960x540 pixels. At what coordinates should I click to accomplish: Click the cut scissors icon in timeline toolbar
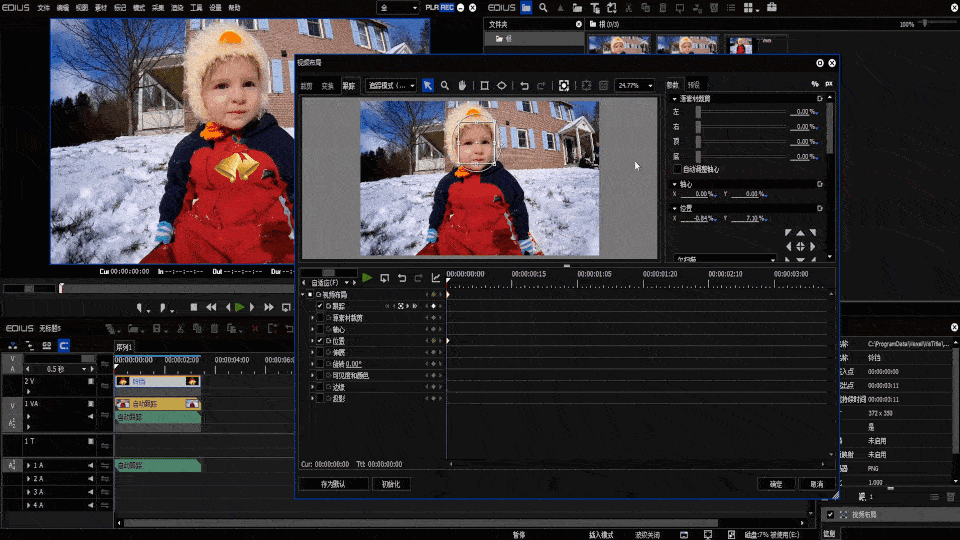pyautogui.click(x=181, y=329)
